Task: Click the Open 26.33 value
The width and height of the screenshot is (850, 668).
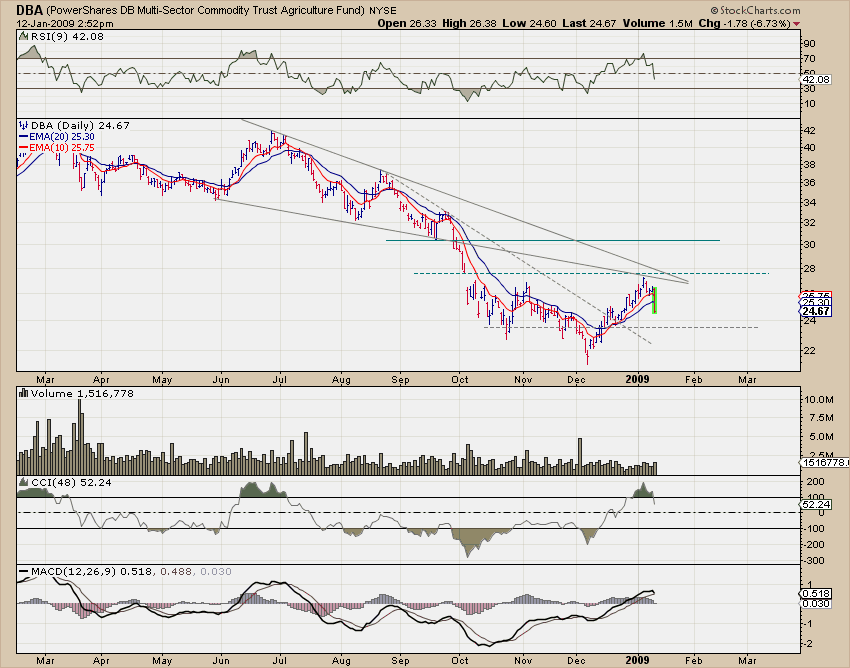Action: point(407,23)
